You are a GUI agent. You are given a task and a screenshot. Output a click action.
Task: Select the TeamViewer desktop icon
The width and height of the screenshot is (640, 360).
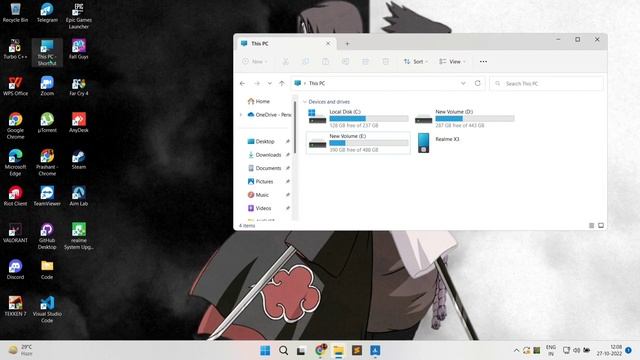tap(47, 196)
